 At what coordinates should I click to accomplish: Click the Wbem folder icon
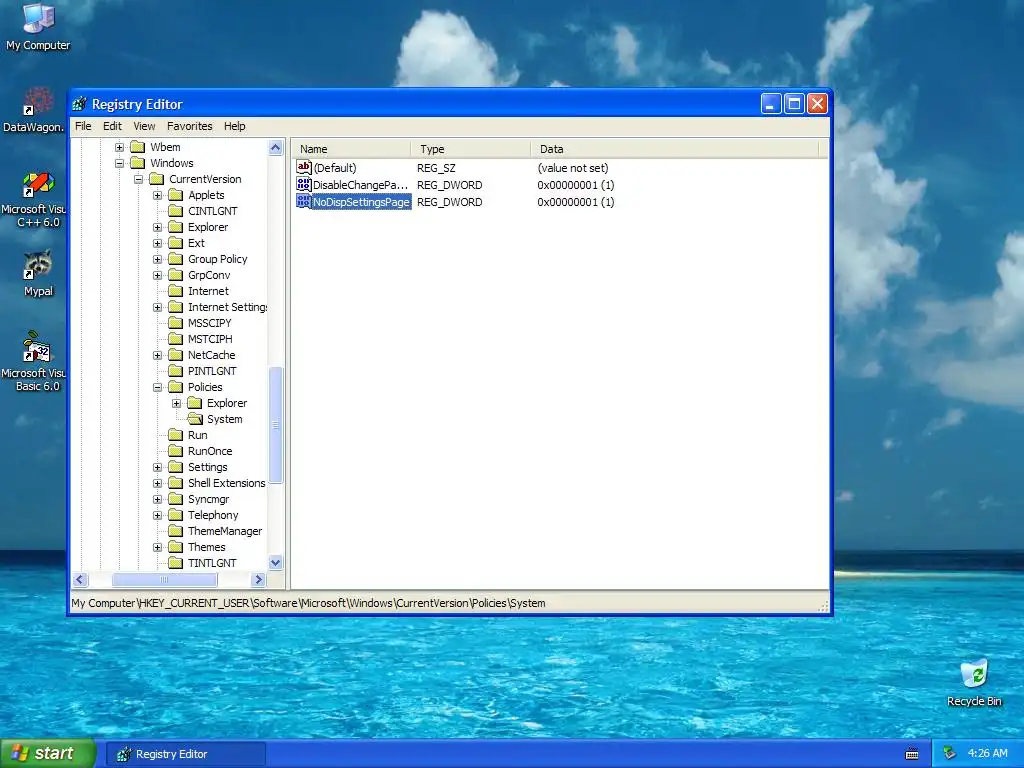(x=137, y=146)
